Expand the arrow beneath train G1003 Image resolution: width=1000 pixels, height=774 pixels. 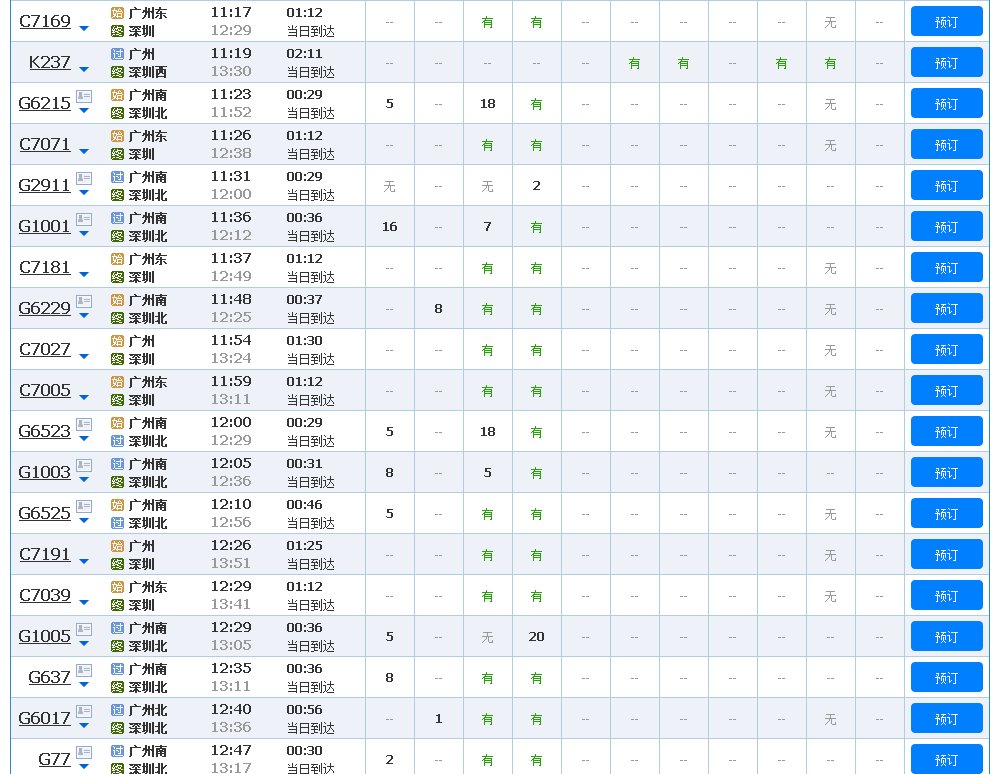point(84,479)
